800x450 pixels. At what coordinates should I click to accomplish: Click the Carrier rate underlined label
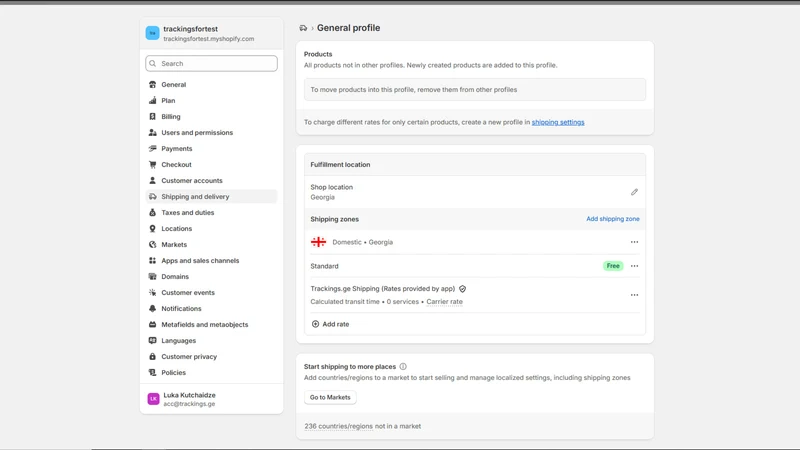(444, 302)
